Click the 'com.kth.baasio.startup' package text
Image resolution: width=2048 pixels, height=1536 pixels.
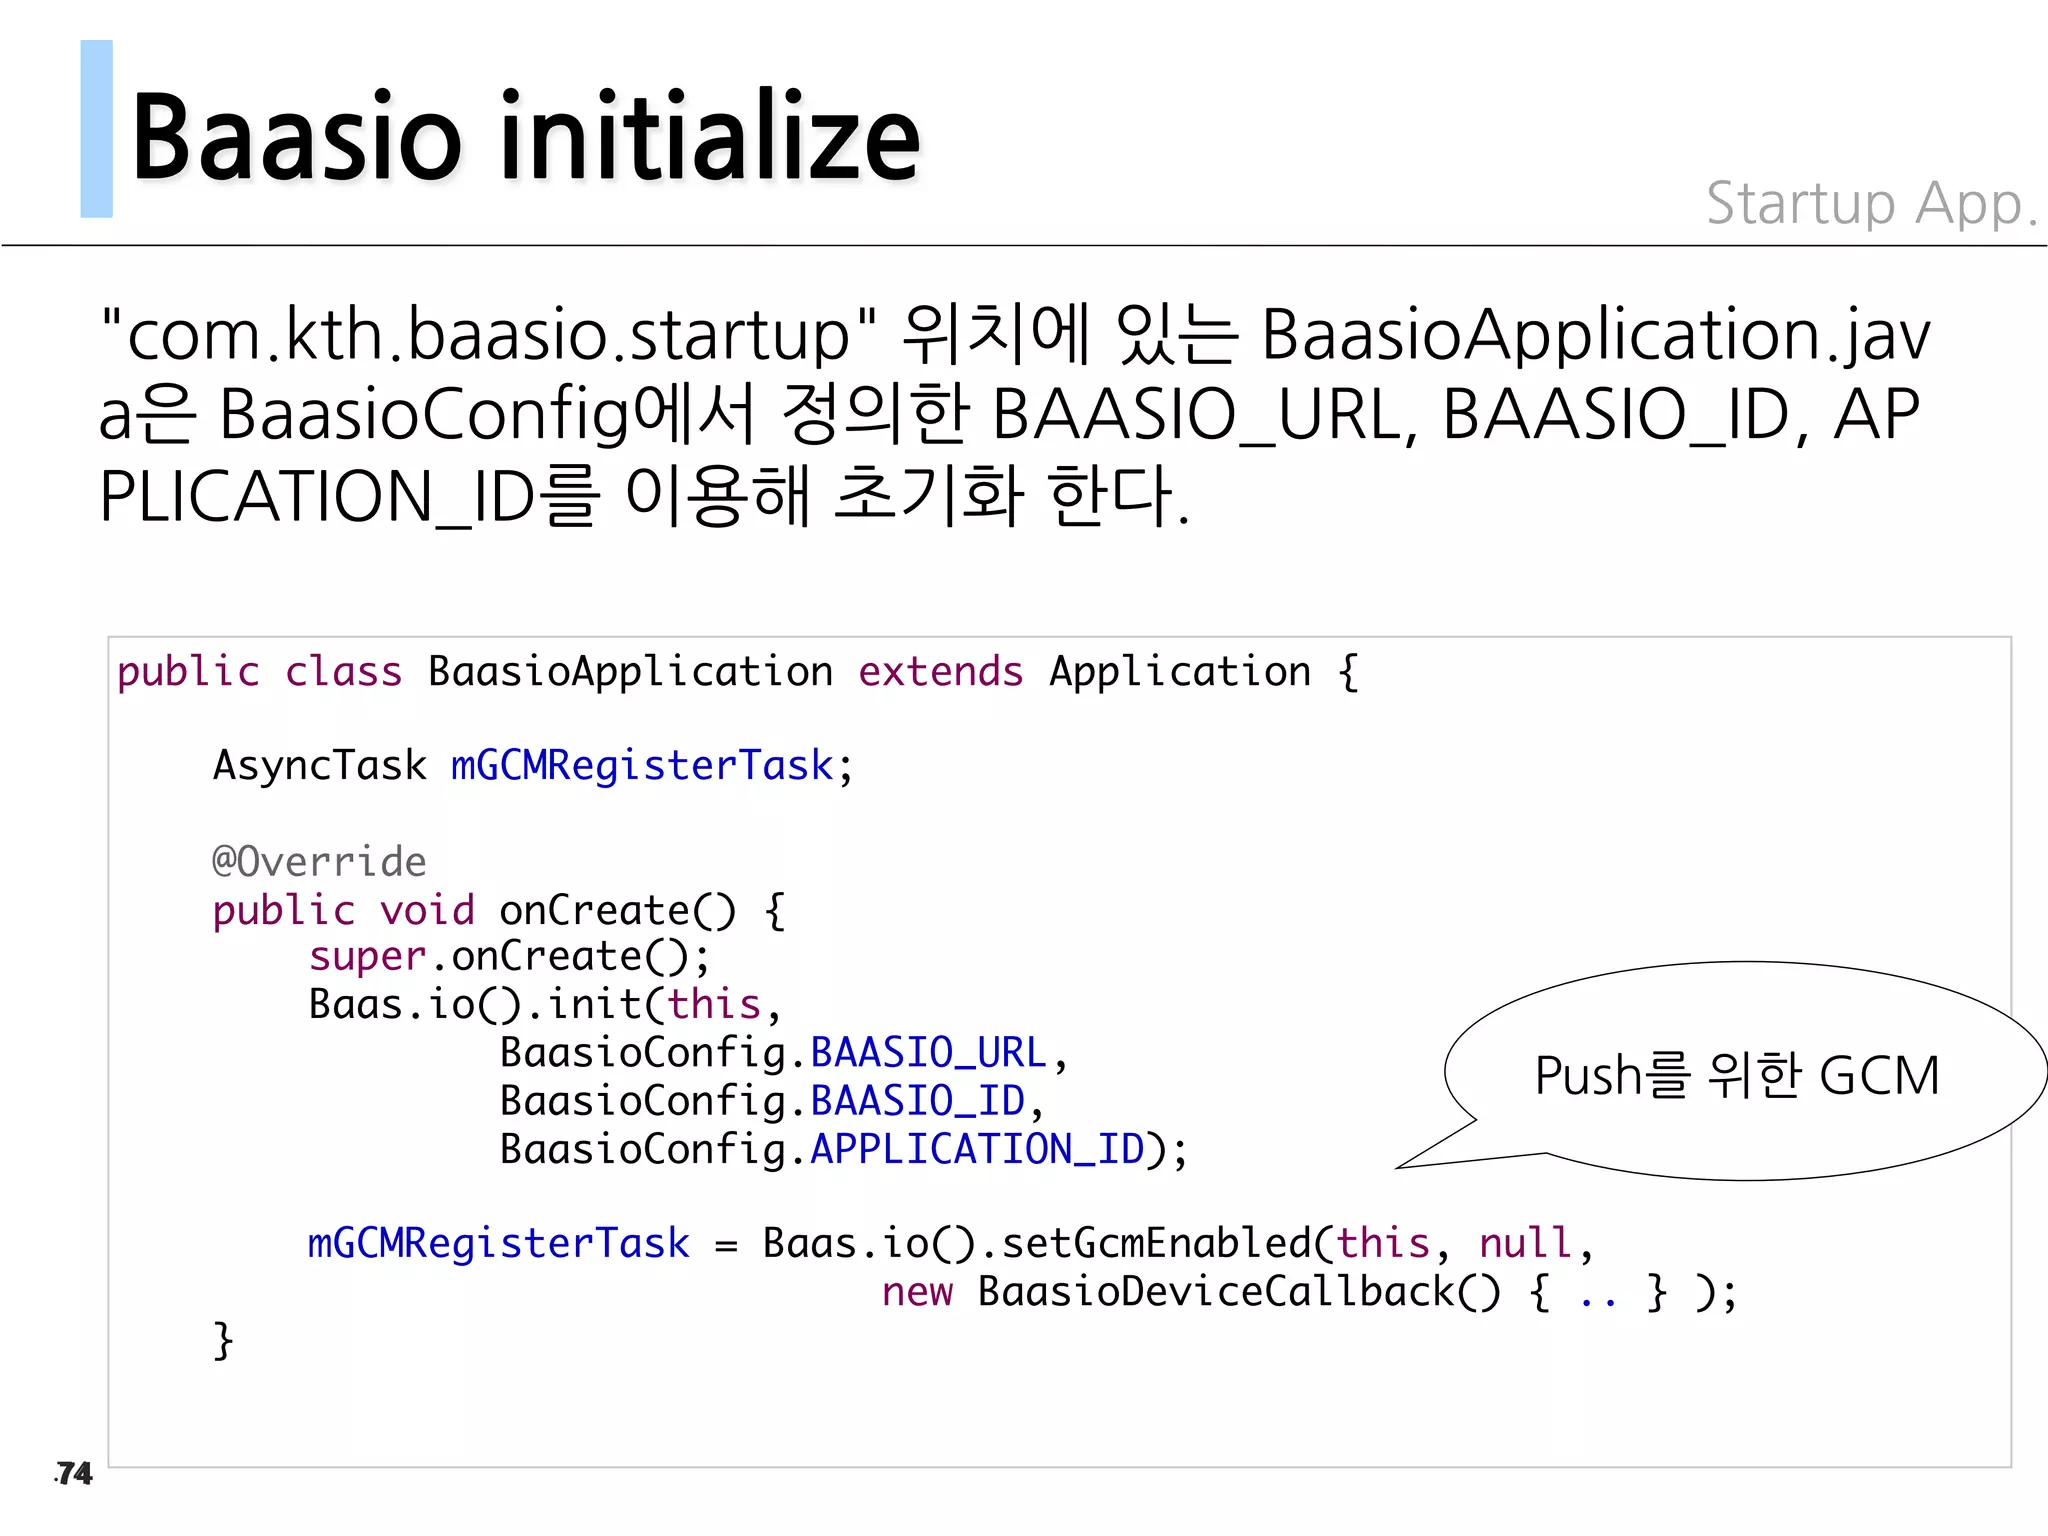coord(488,335)
